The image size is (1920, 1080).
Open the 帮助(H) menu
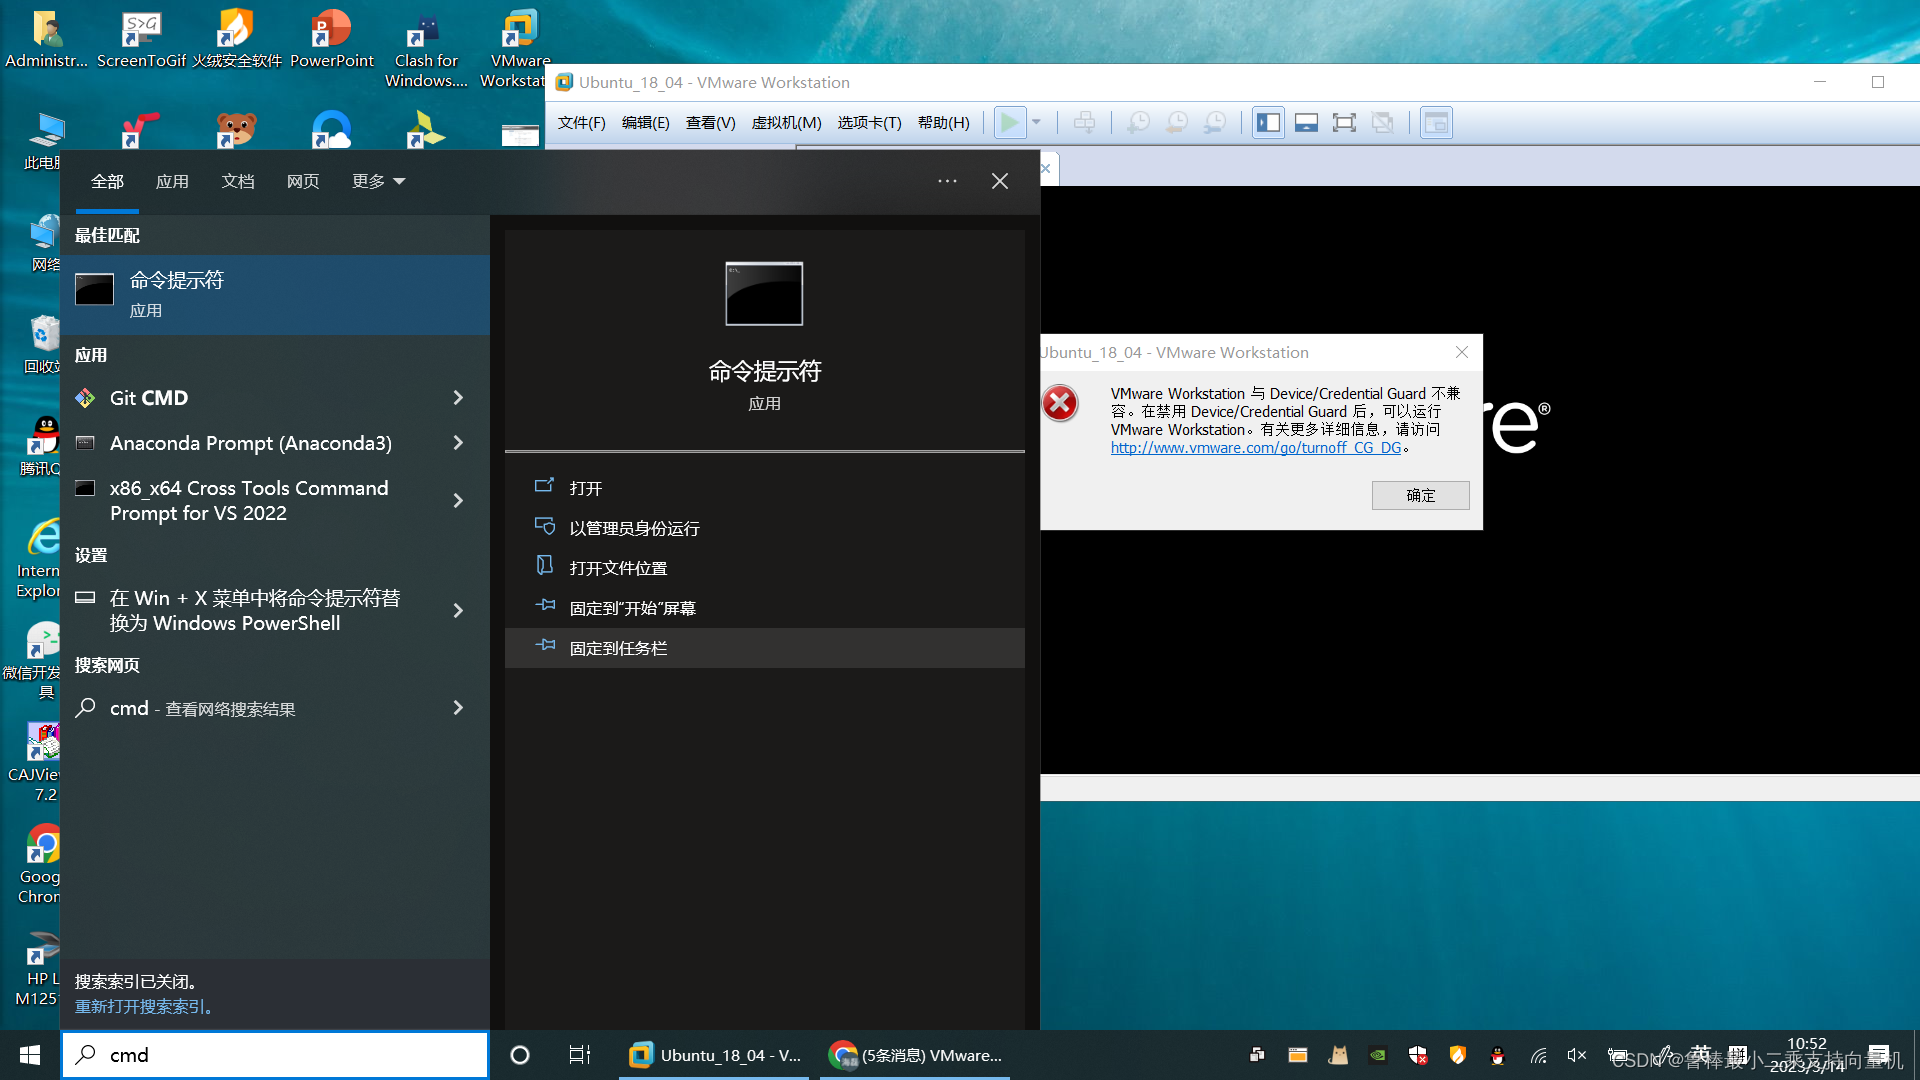[x=944, y=123]
